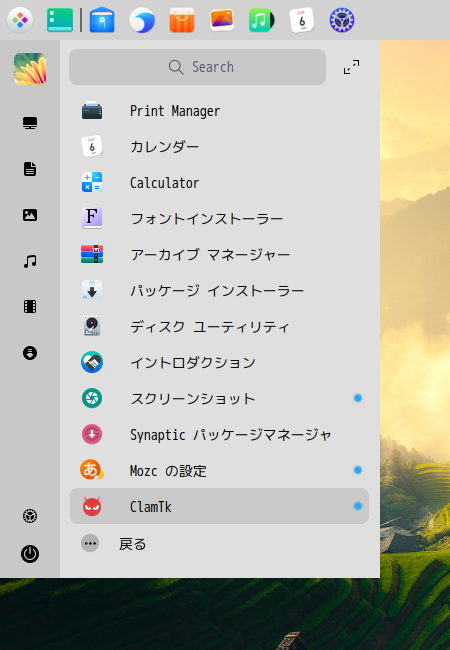The height and width of the screenshot is (650, 450).
Task: Open the イントロダクション app
Action: 219,362
